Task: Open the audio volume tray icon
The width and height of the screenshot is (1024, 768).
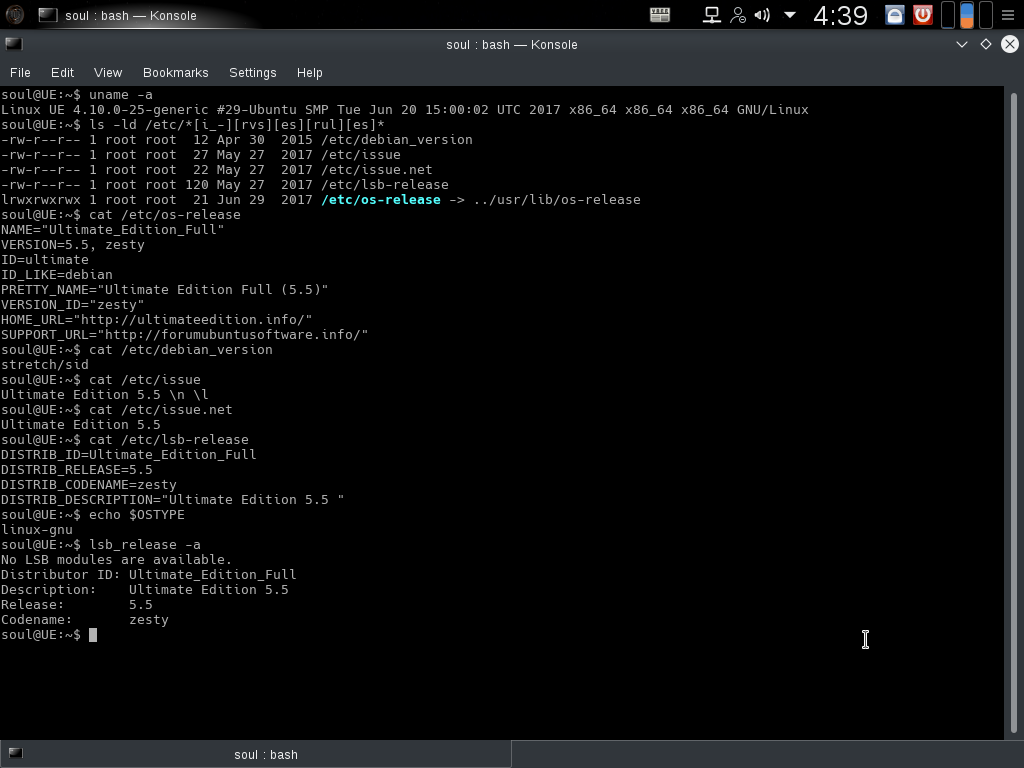Action: (x=762, y=14)
